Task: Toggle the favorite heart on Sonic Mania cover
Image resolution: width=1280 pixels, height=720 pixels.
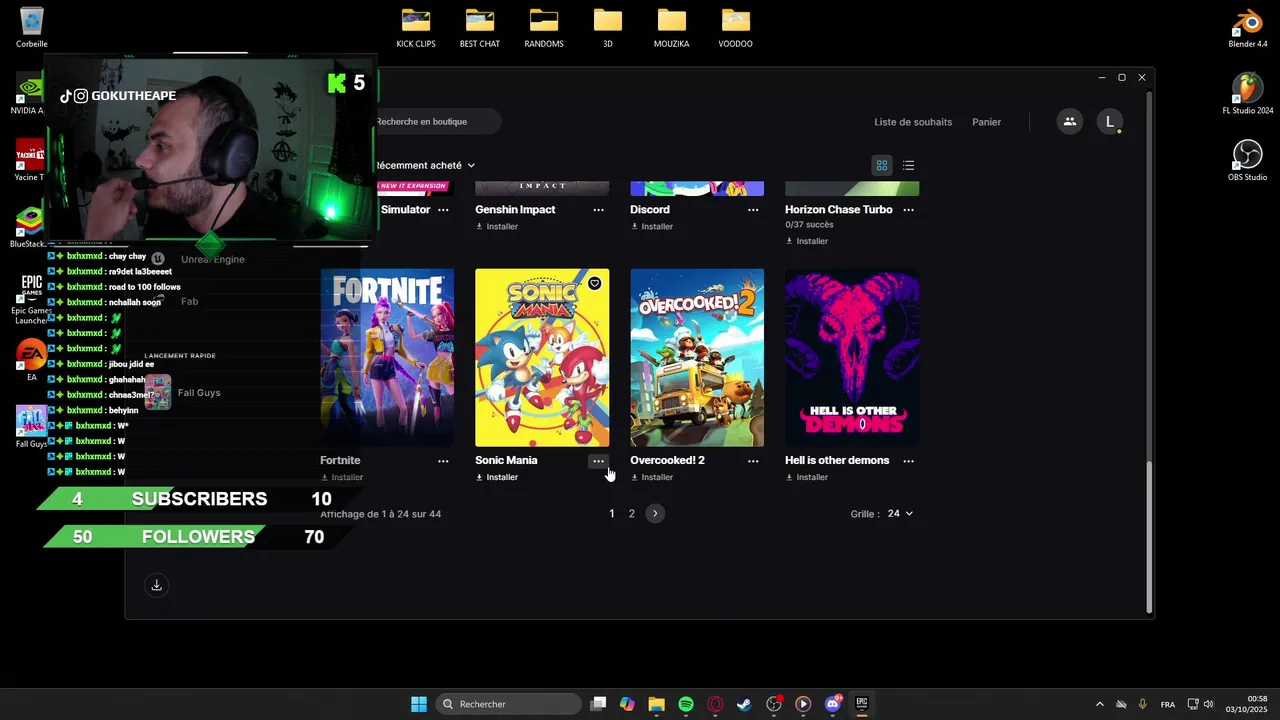Action: coord(594,284)
